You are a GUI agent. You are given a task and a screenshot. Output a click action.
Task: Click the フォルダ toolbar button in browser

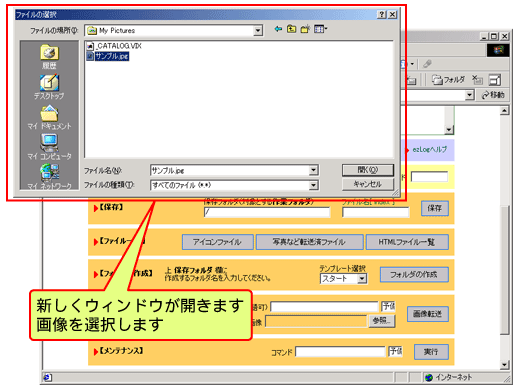[x=448, y=80]
